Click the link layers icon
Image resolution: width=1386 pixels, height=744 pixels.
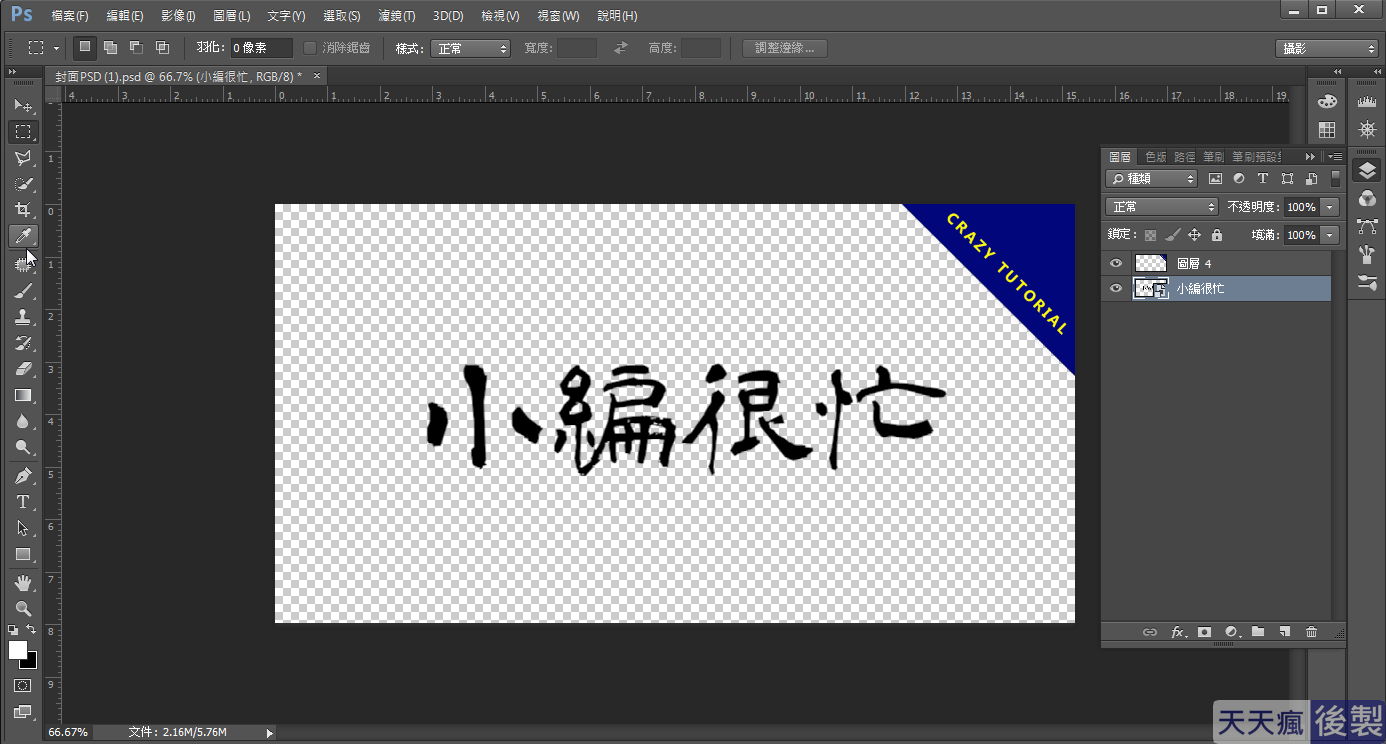[1150, 632]
